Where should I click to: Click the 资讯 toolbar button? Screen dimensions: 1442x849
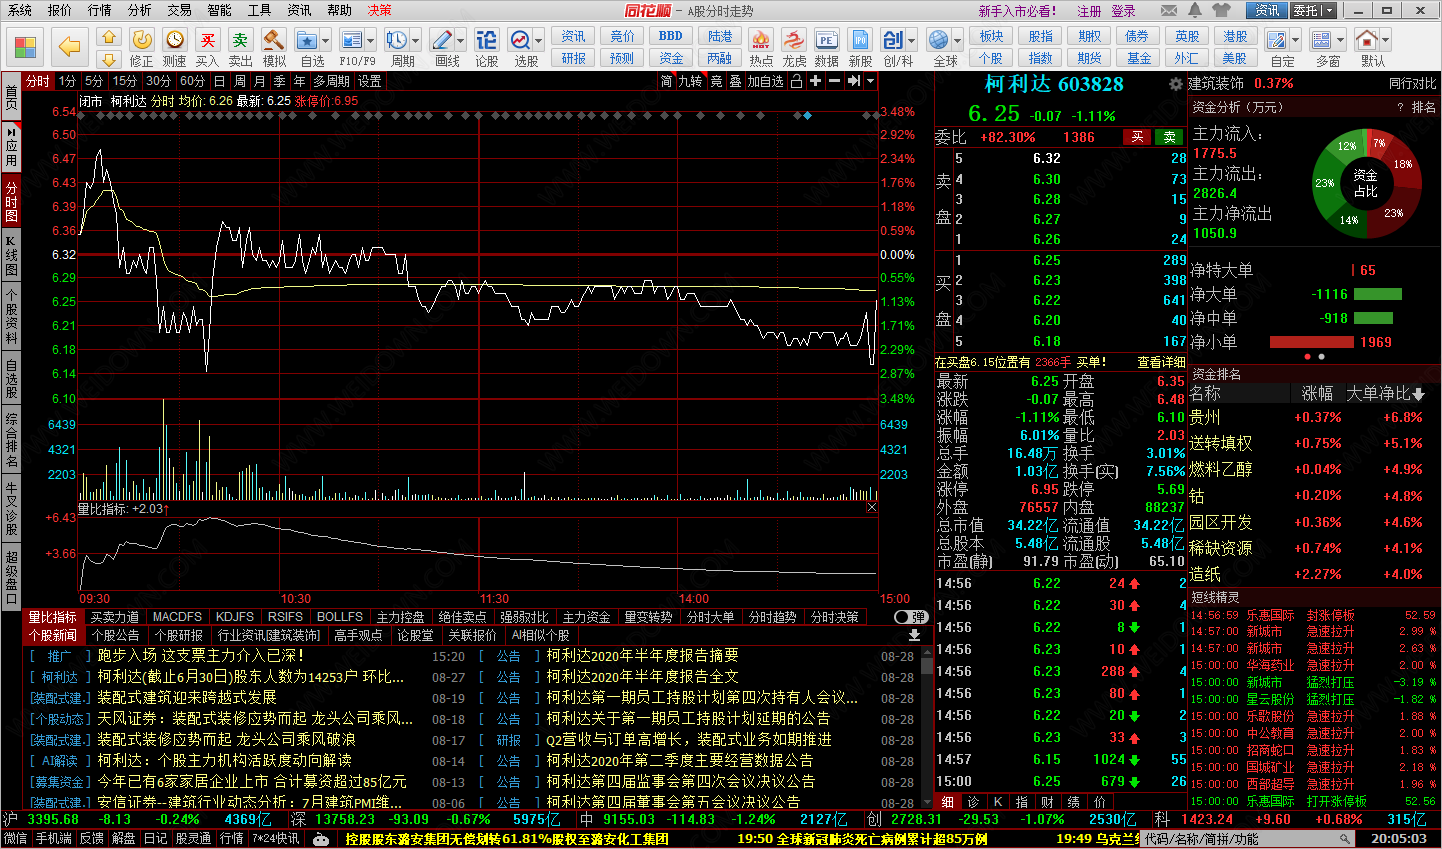click(574, 36)
